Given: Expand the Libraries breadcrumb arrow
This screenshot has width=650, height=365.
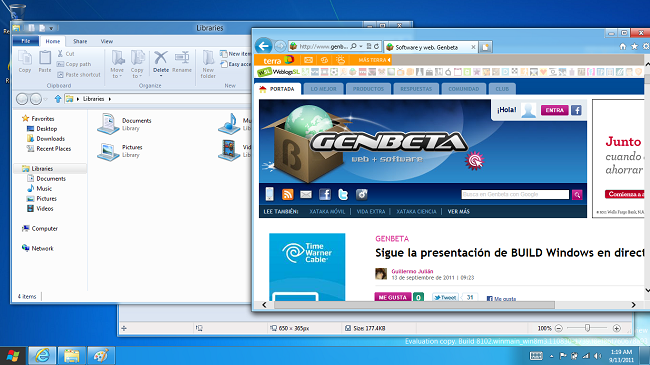Looking at the screenshot, I should tap(110, 99).
